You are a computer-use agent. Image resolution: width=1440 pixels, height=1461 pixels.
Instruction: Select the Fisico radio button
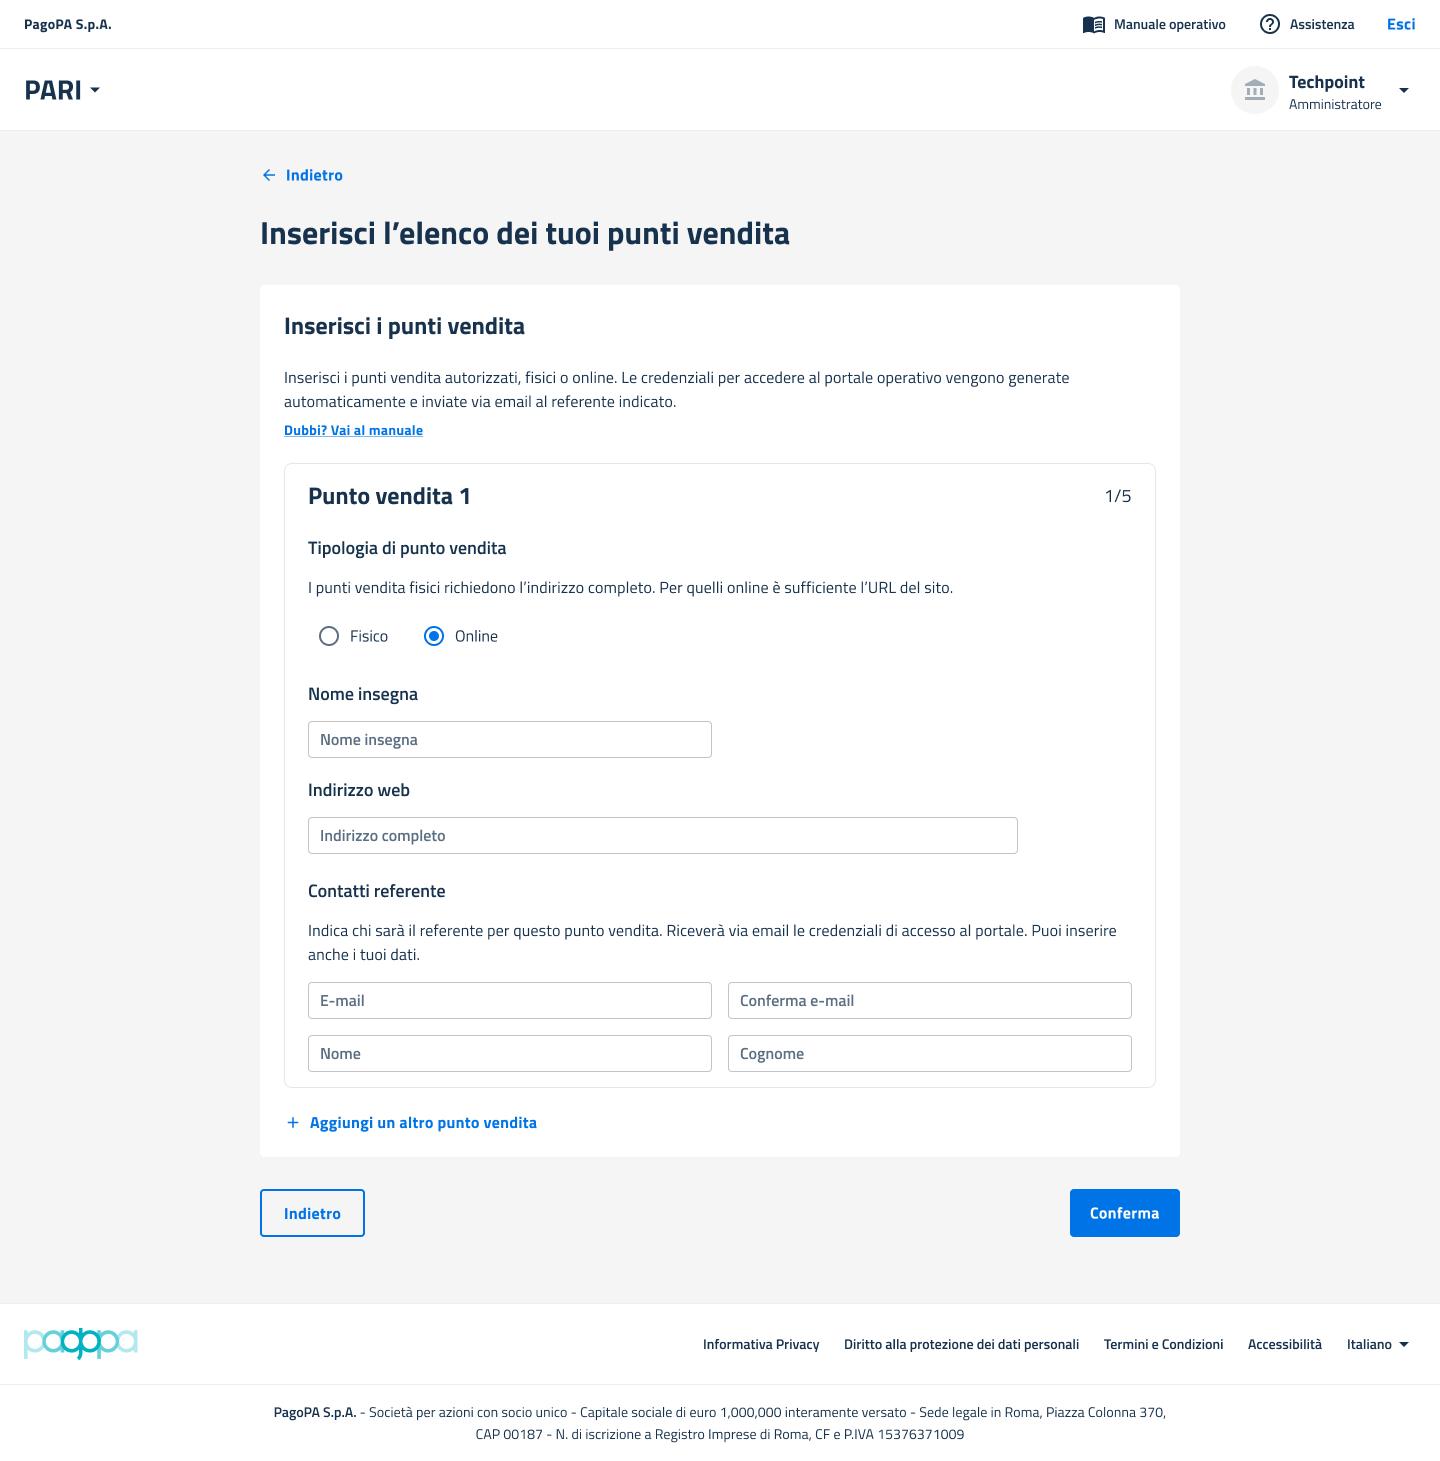coord(329,636)
